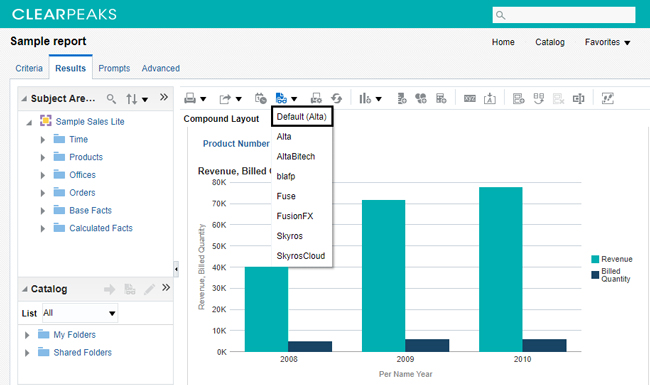Expand the Products folder
Image resolution: width=650 pixels, height=385 pixels.
click(x=42, y=157)
